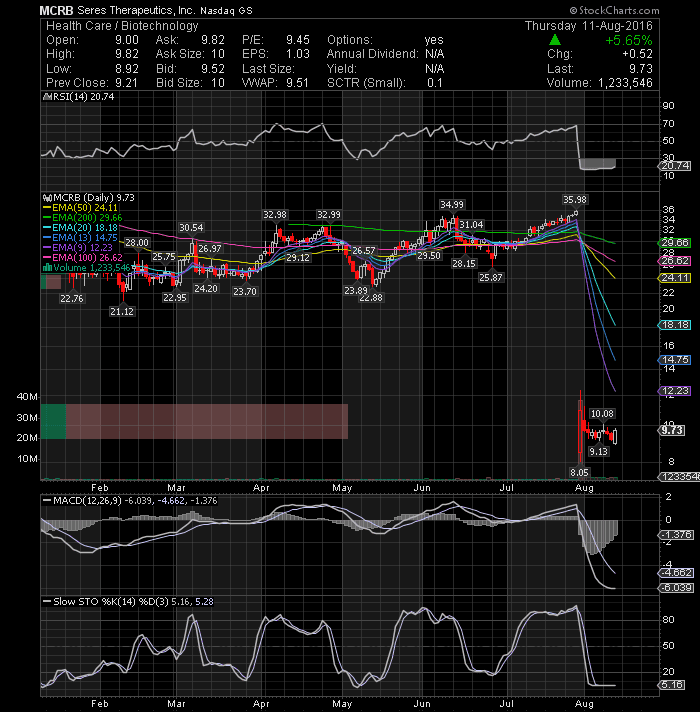
Task: Click the green up-arrow price change icon
Action: (x=554, y=40)
